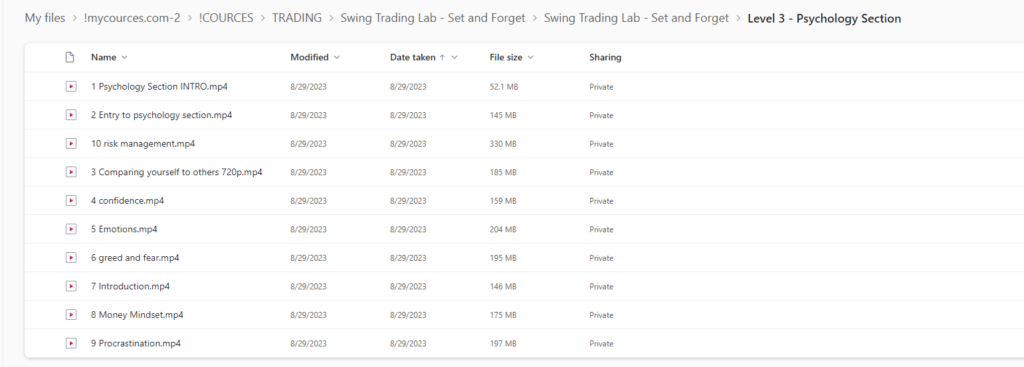Open 3 Comparing yourself to others 720p.mp4

click(176, 172)
